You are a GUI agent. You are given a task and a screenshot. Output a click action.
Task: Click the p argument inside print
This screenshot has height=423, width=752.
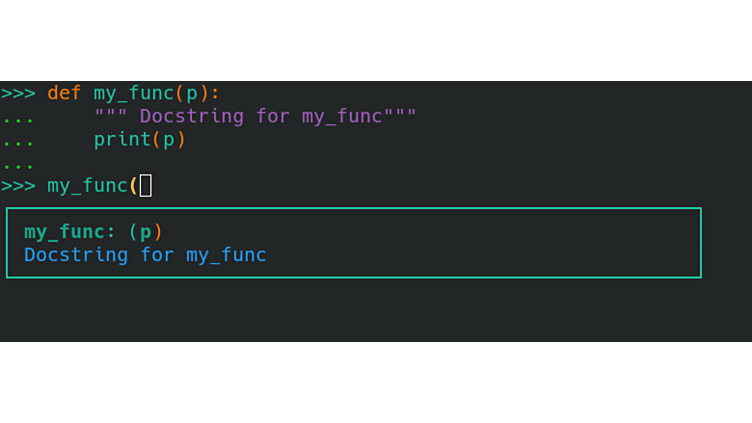tap(168, 140)
